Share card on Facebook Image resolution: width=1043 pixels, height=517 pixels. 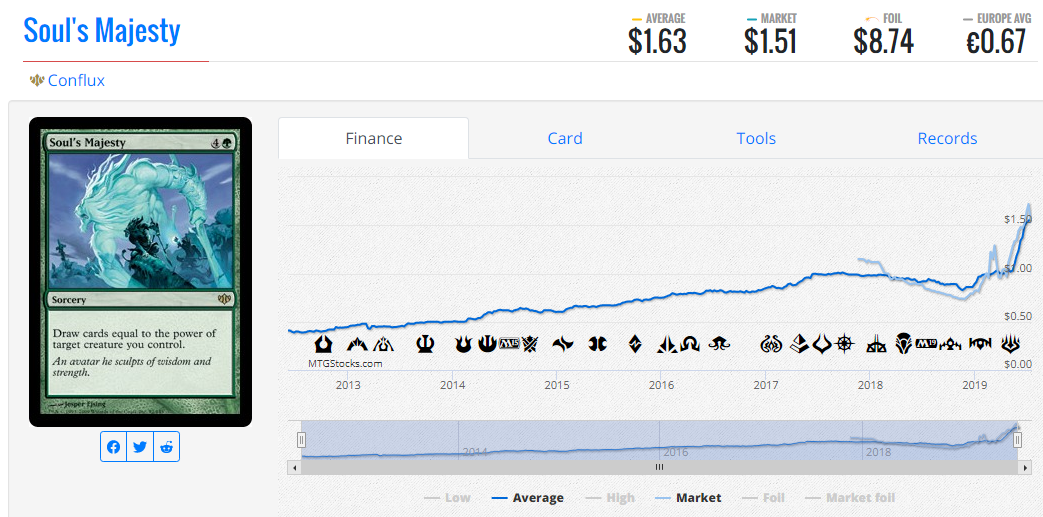(x=114, y=447)
